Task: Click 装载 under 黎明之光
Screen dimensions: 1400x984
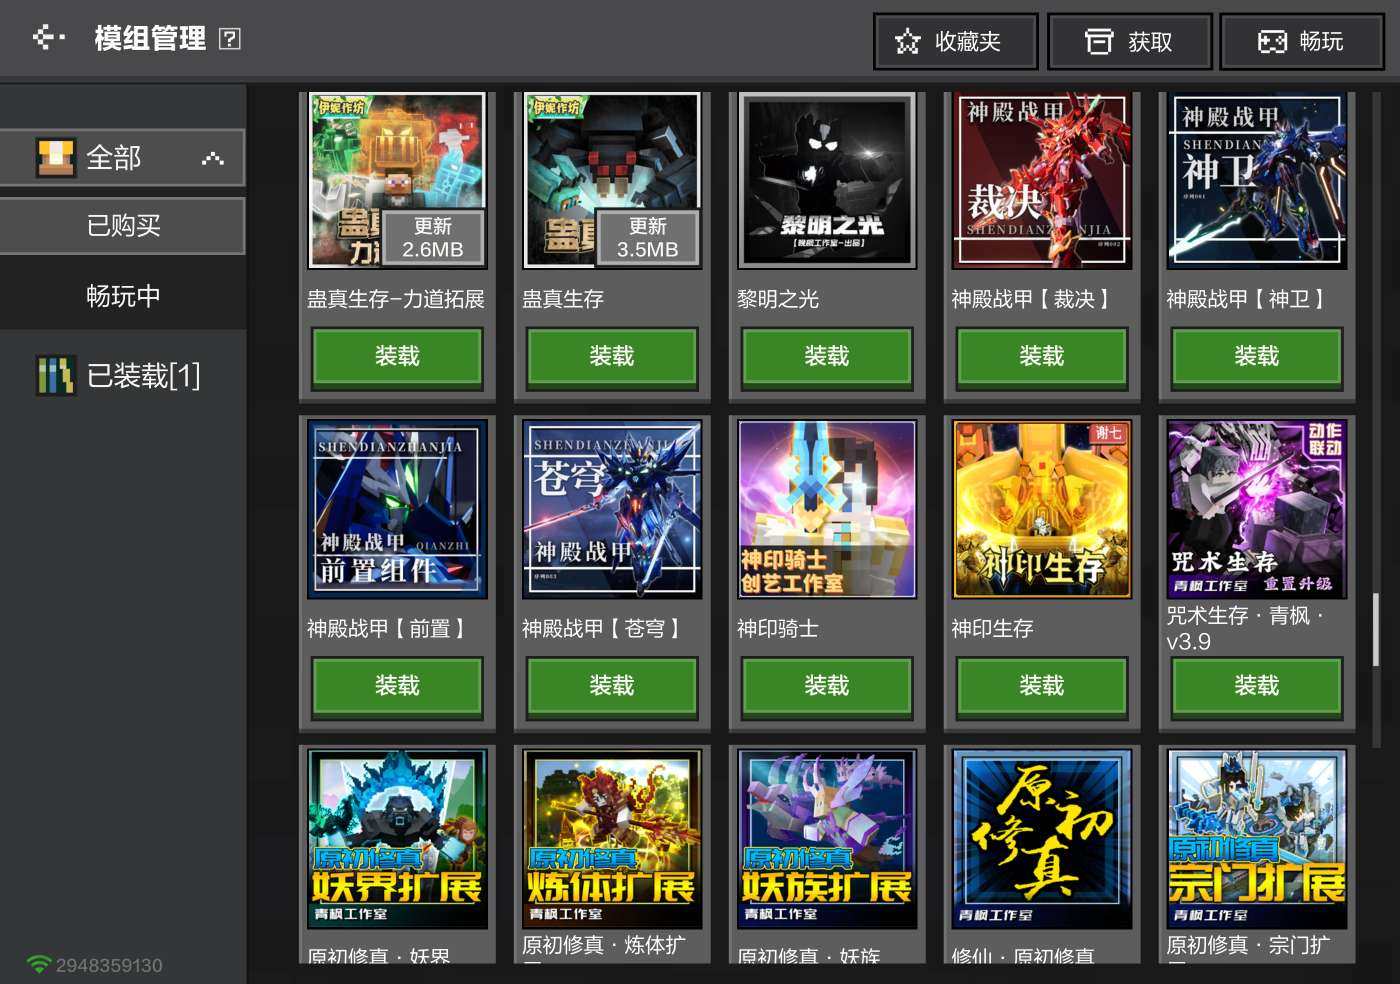Action: 826,356
